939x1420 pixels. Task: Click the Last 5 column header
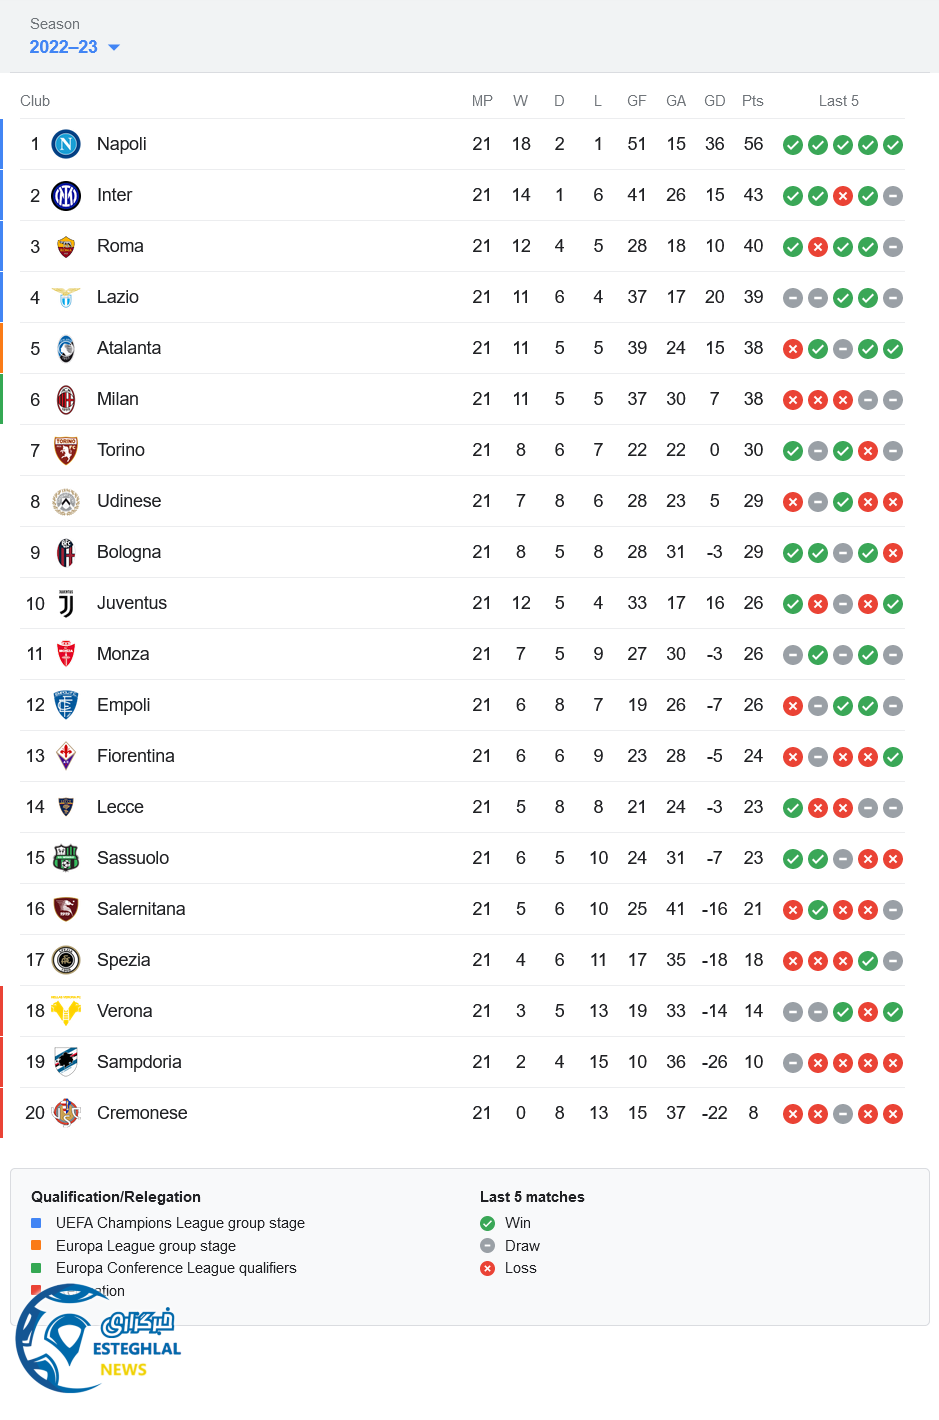pyautogui.click(x=838, y=101)
